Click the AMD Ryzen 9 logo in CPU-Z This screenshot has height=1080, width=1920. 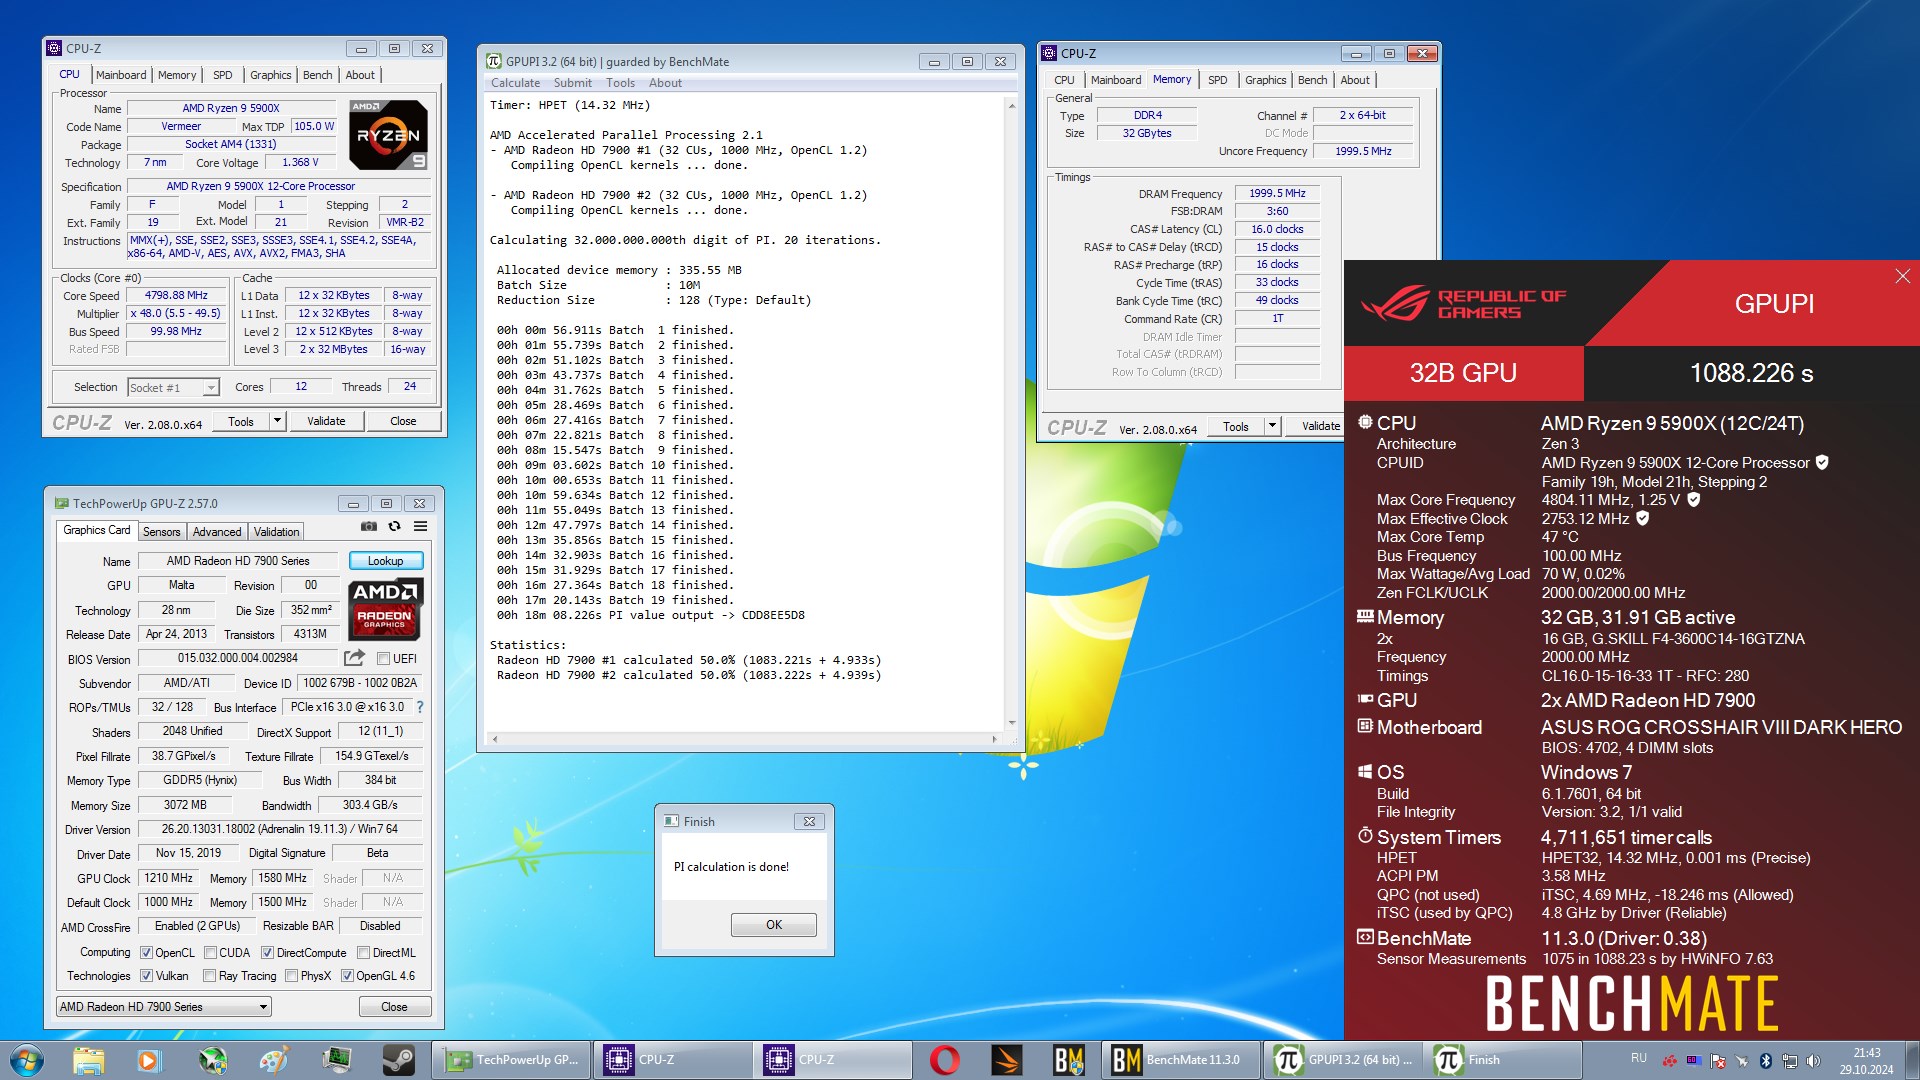389,134
